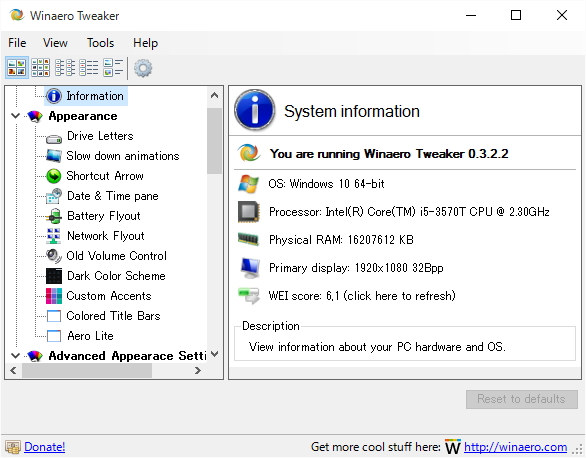Select the list view toolbar icon
This screenshot has height=458, width=586.
coord(65,68)
